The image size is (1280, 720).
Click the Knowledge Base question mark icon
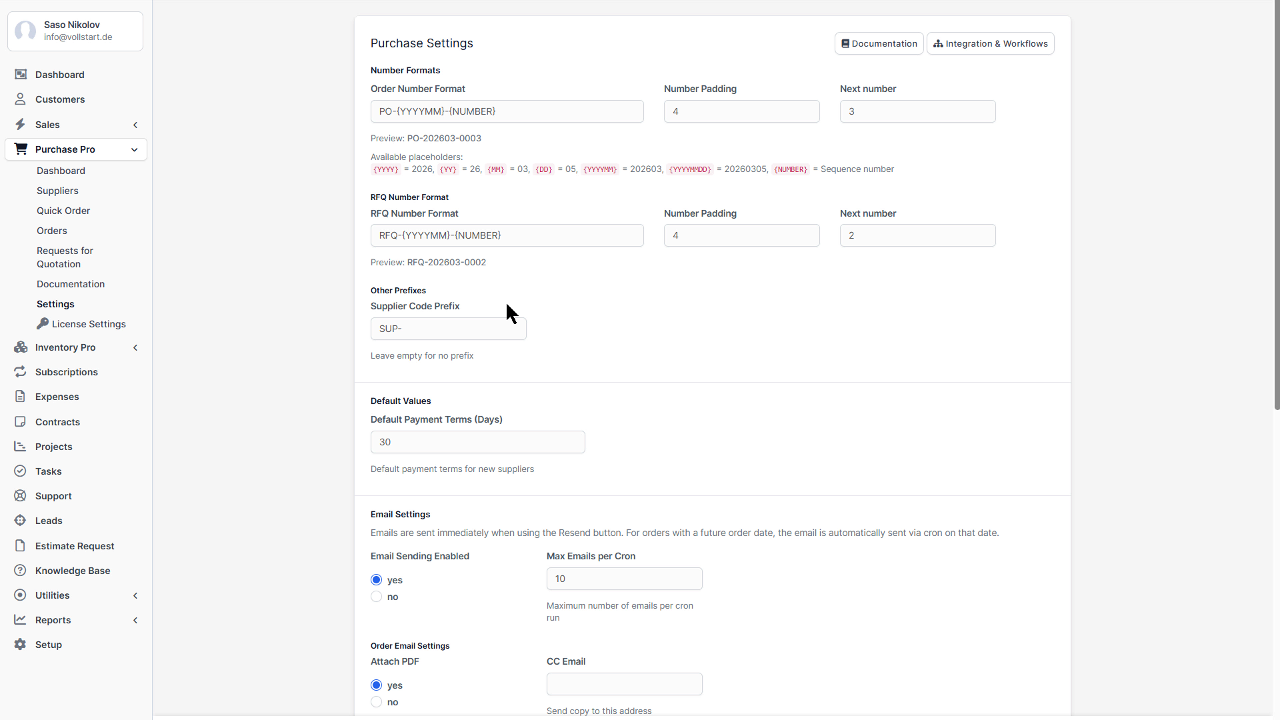[20, 570]
